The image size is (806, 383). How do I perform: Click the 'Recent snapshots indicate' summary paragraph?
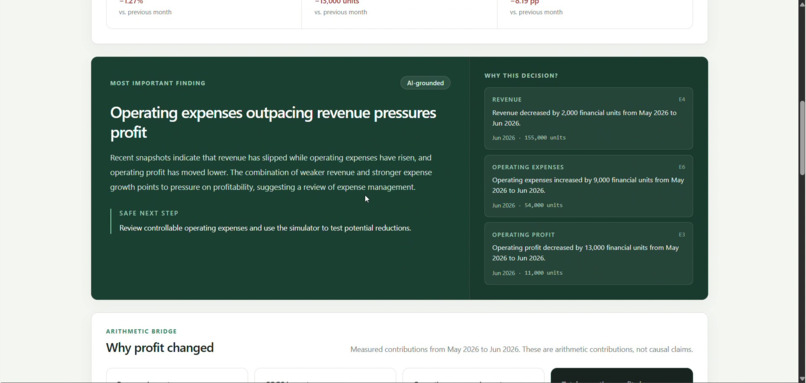tap(271, 172)
